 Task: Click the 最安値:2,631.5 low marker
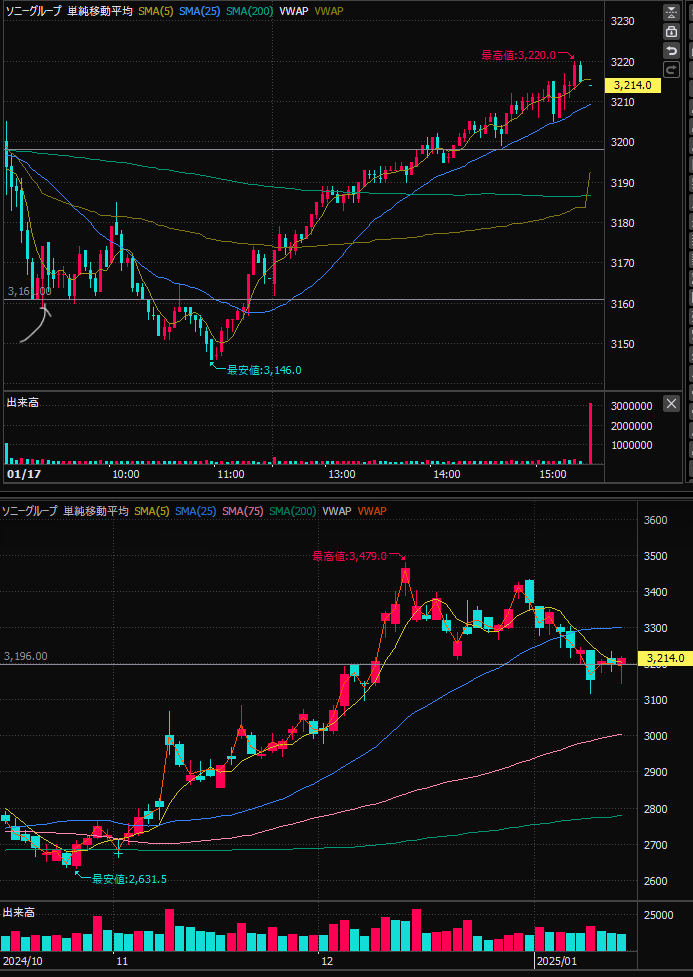130,879
